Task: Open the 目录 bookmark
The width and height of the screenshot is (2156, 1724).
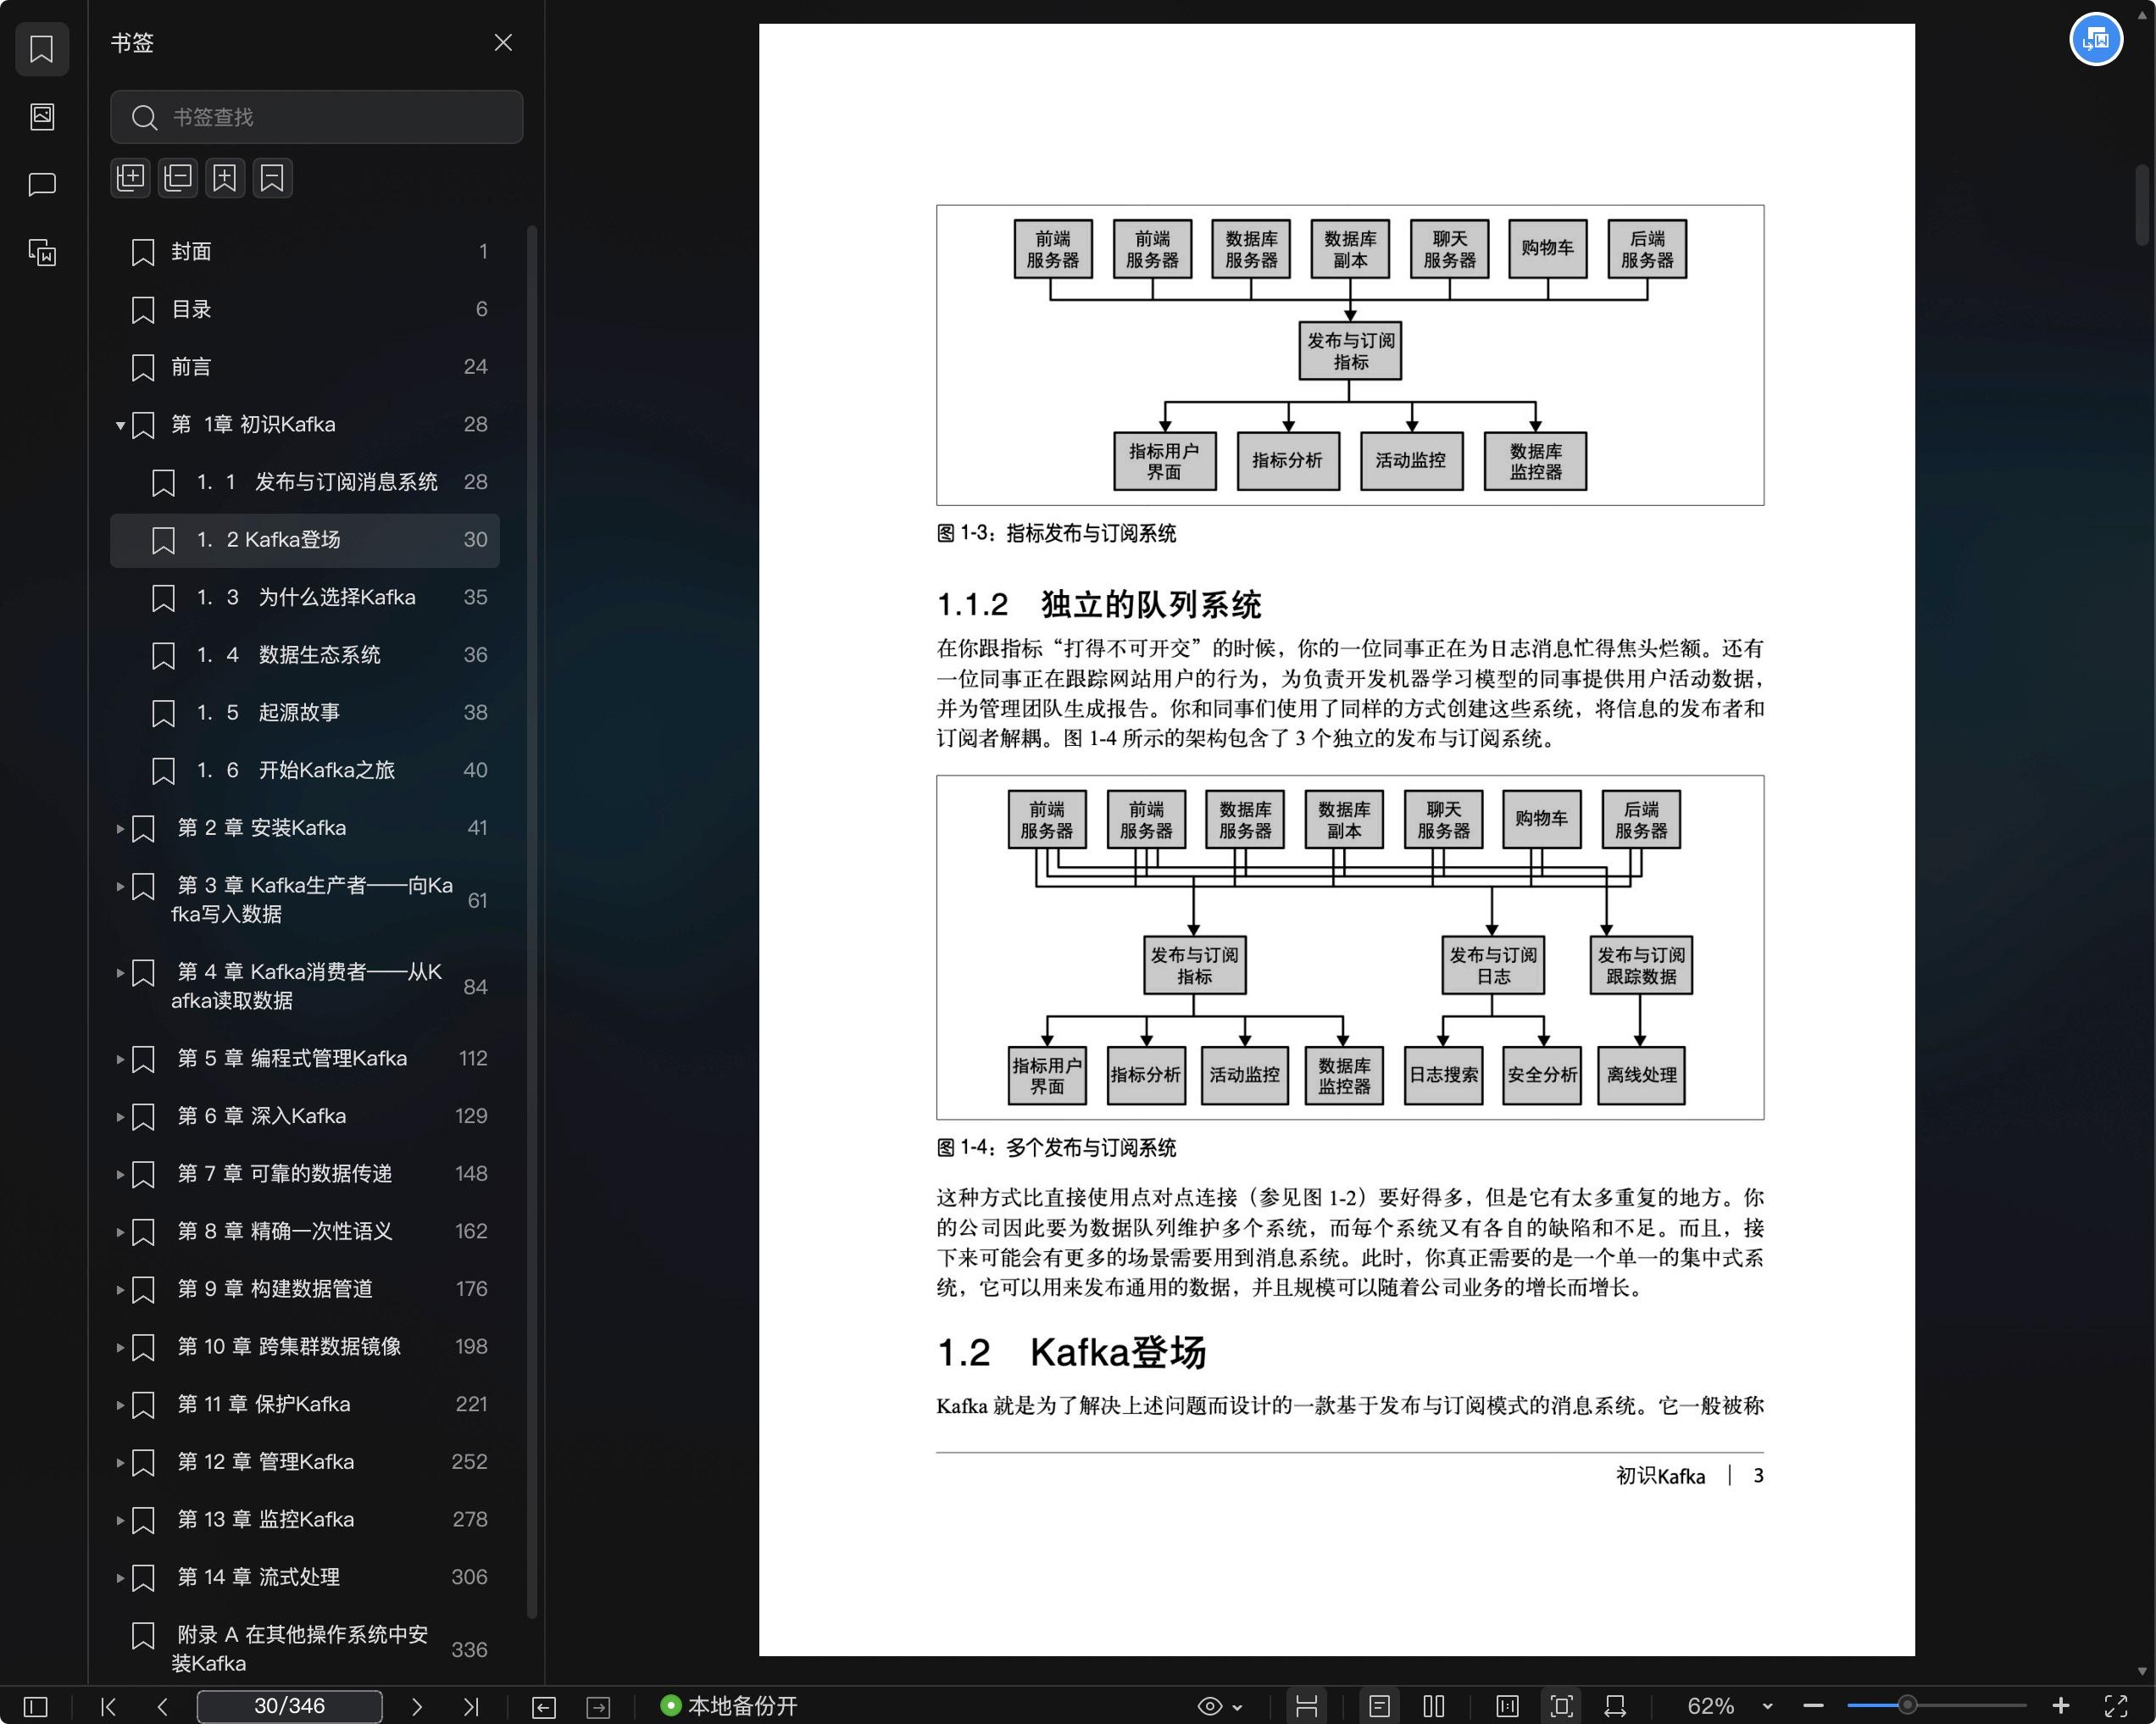Action: tap(305, 309)
